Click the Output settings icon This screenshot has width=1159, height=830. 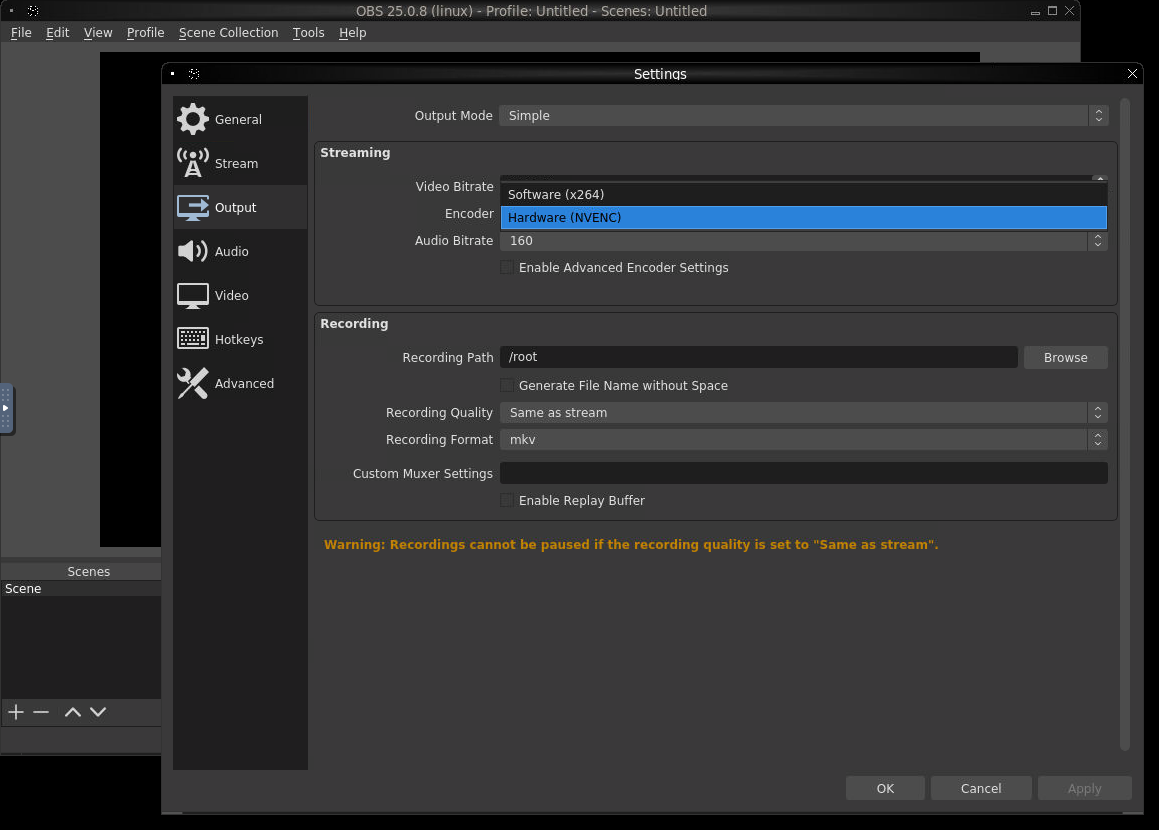[193, 207]
